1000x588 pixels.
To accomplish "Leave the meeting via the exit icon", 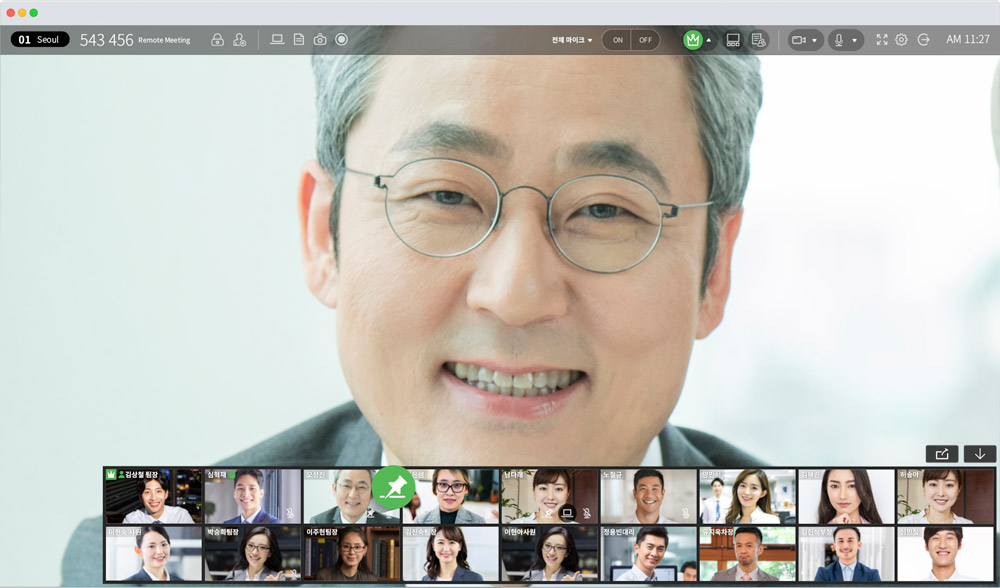I will point(923,40).
